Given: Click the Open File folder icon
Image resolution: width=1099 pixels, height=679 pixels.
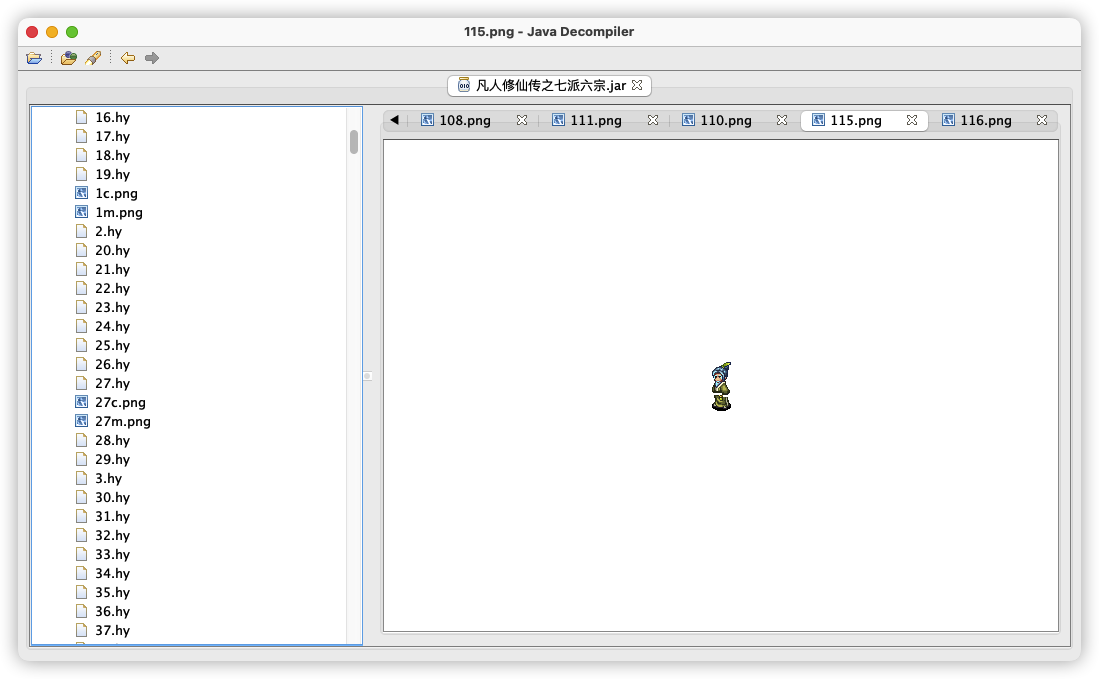Looking at the screenshot, I should 34,58.
